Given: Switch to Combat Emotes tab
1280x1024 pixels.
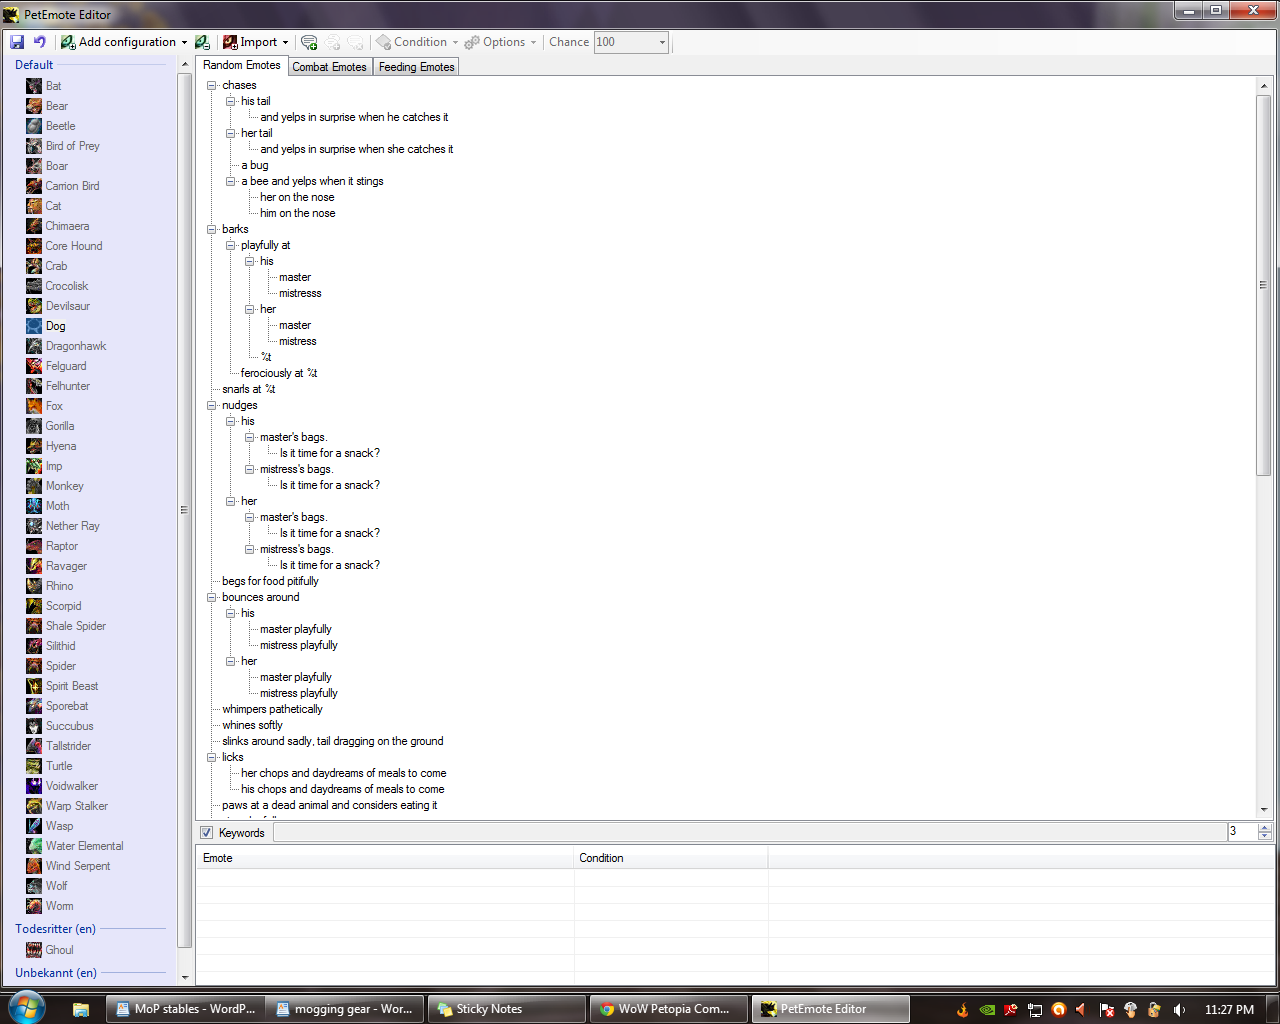Looking at the screenshot, I should click(330, 67).
